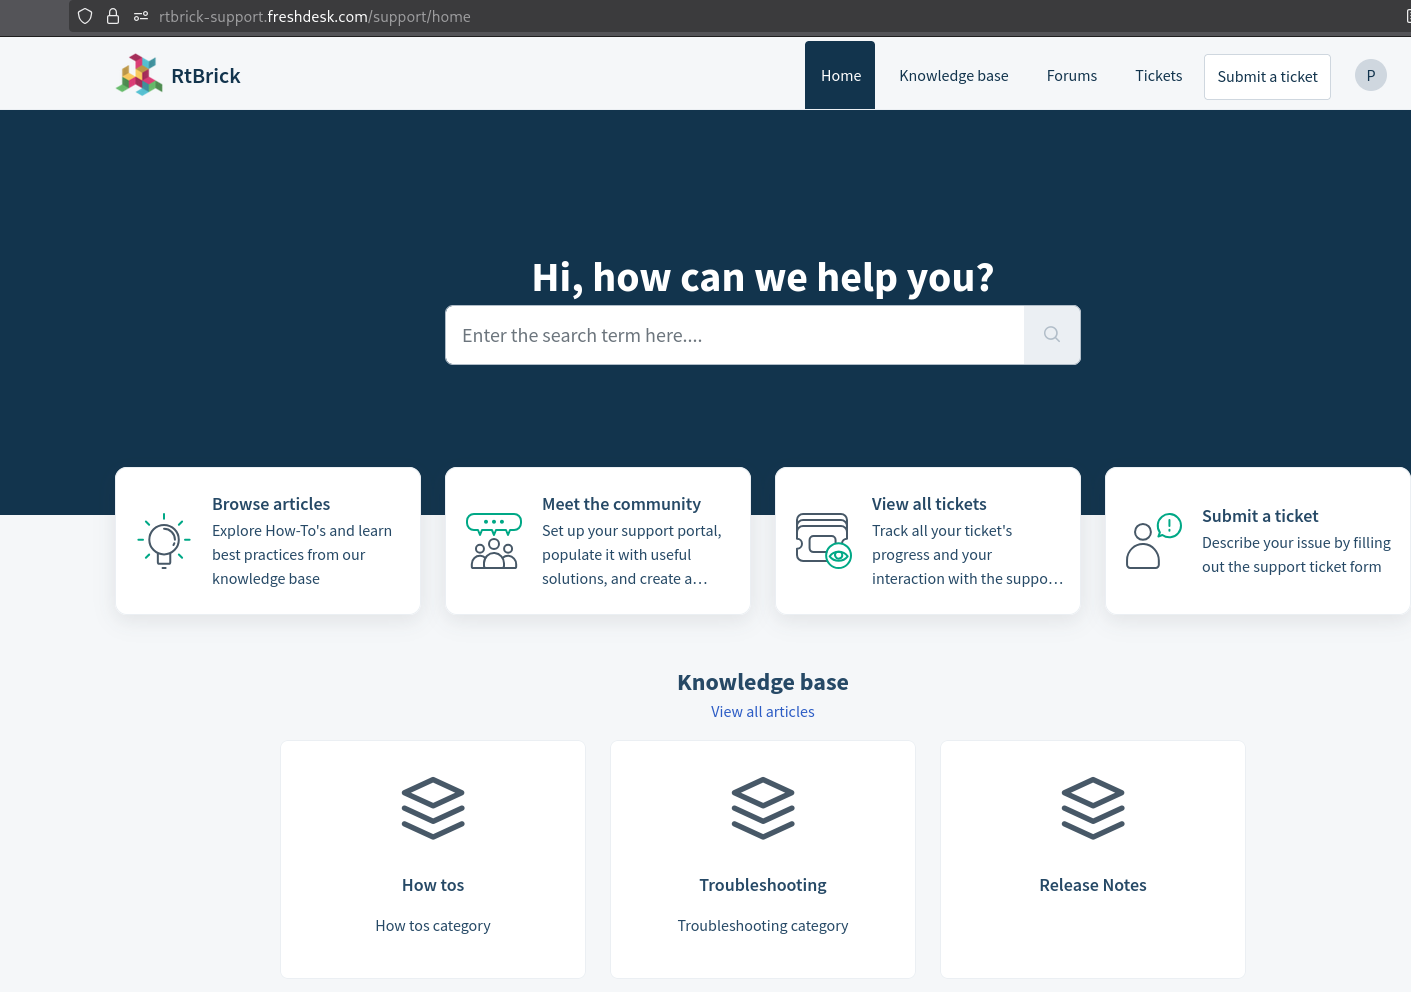Viewport: 1411px width, 992px height.
Task: Go to the Forums navigation item
Action: (x=1071, y=76)
